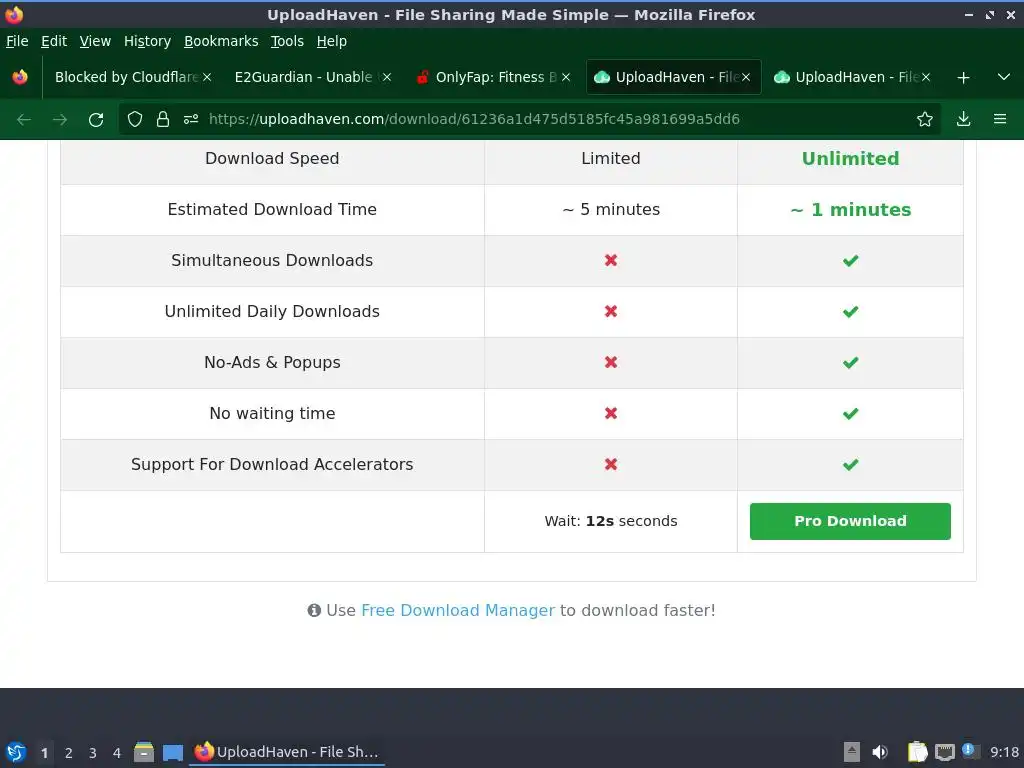This screenshot has height=768, width=1024.
Task: Open a new tab with plus button
Action: coord(963,78)
